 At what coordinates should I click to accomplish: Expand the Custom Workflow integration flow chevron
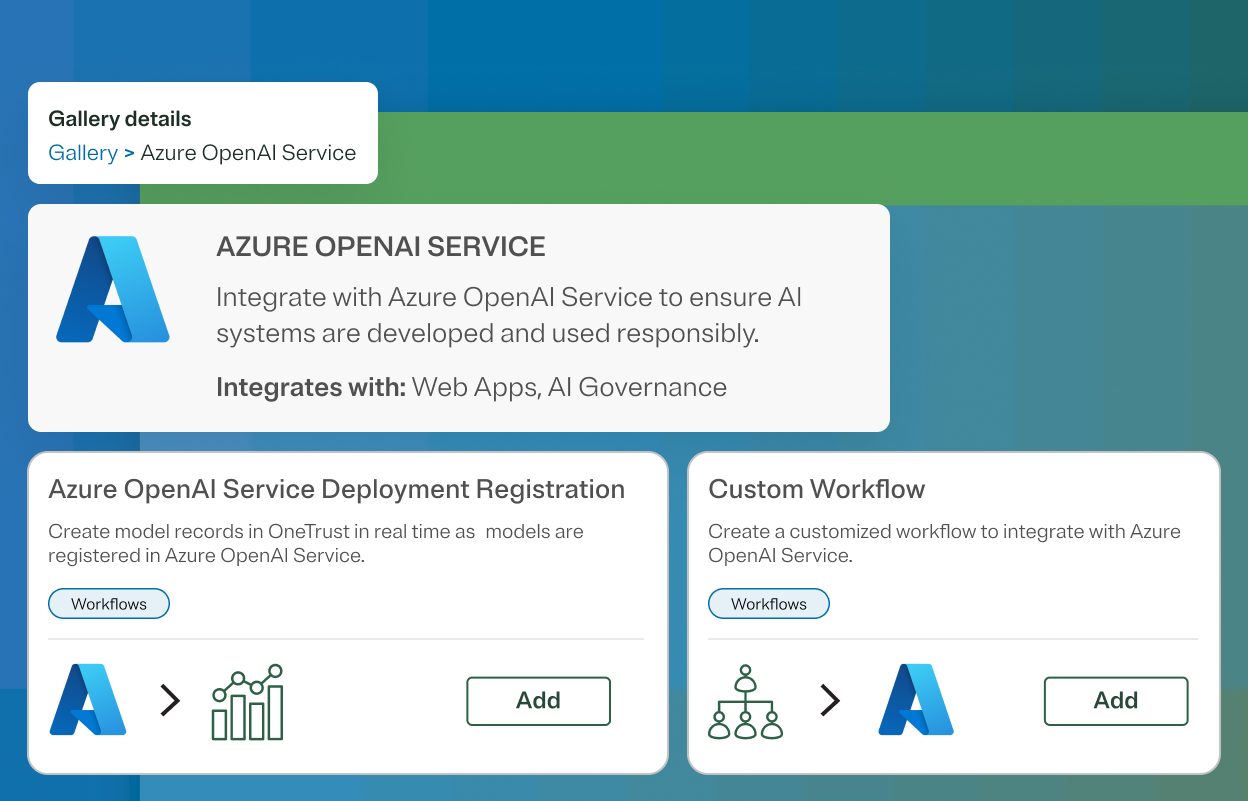pos(830,700)
